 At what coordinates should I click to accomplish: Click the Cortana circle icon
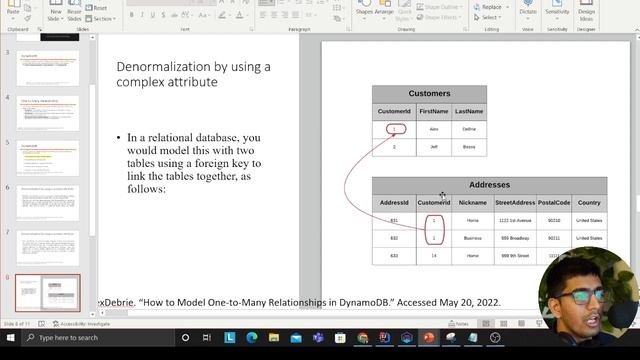pos(185,338)
